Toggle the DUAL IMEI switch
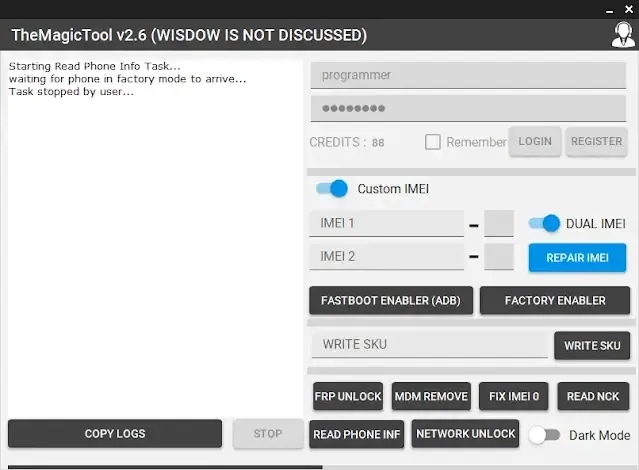 [544, 223]
